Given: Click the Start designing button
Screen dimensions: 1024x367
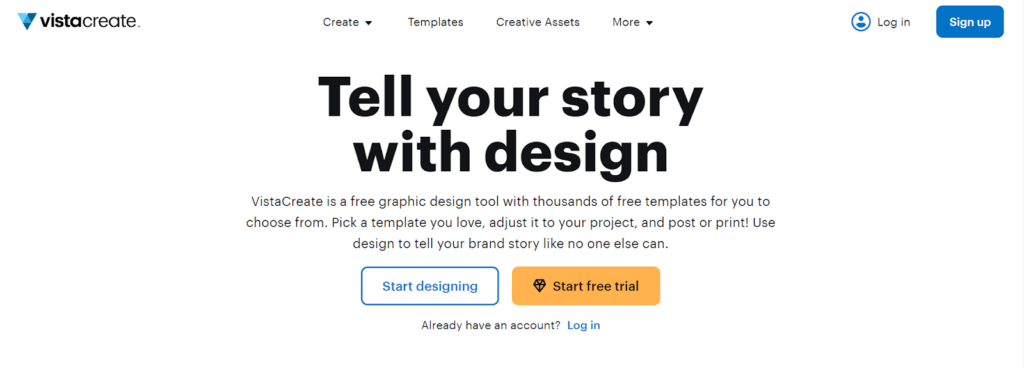Looking at the screenshot, I should tap(430, 286).
